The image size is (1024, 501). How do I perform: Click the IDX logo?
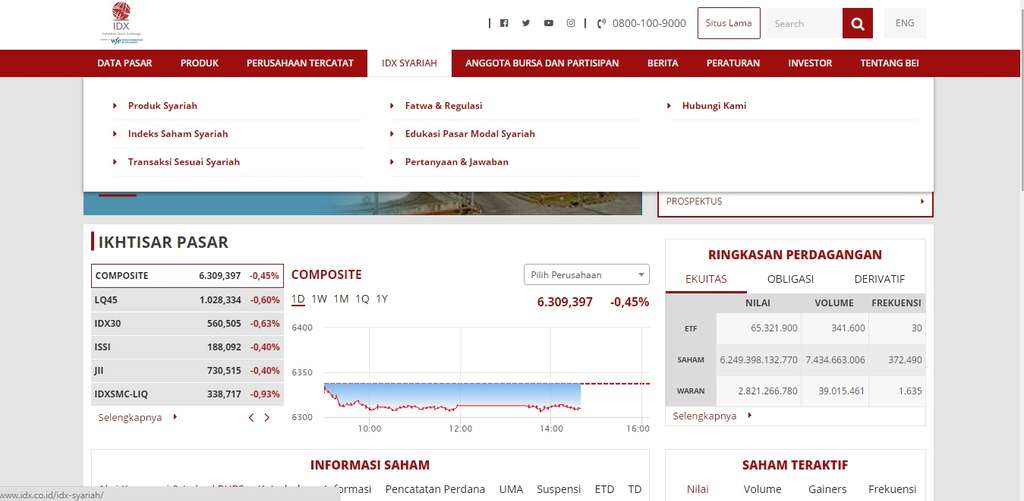[x=121, y=24]
